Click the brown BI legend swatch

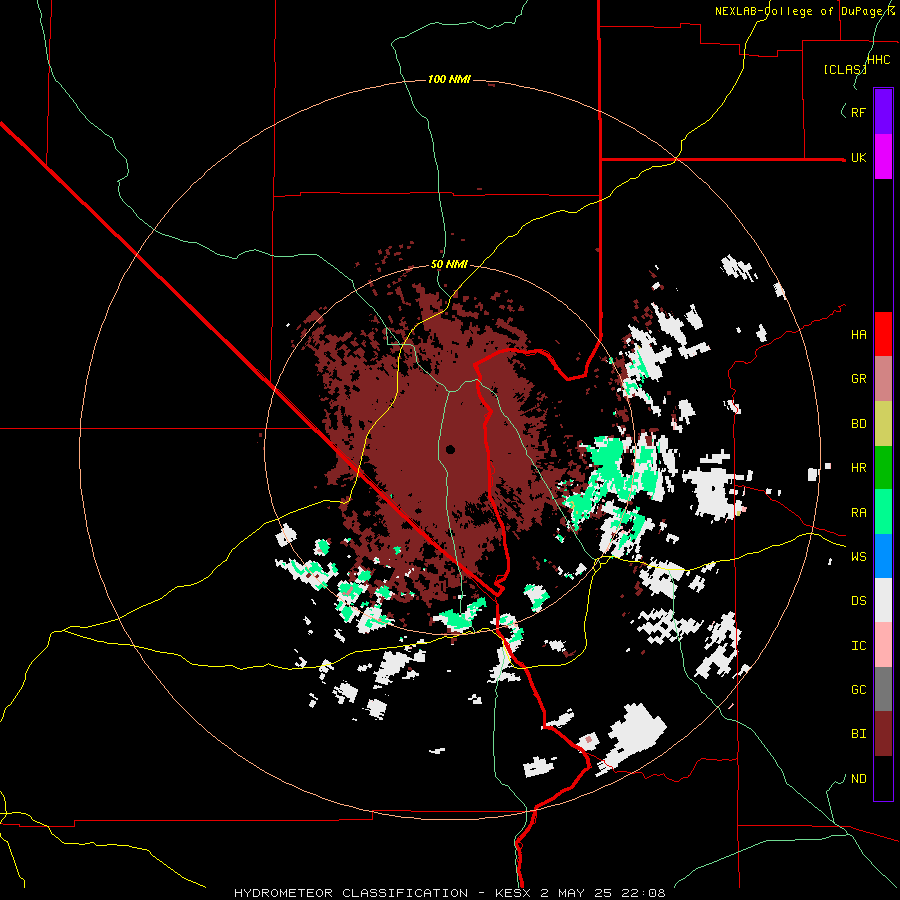pos(883,734)
